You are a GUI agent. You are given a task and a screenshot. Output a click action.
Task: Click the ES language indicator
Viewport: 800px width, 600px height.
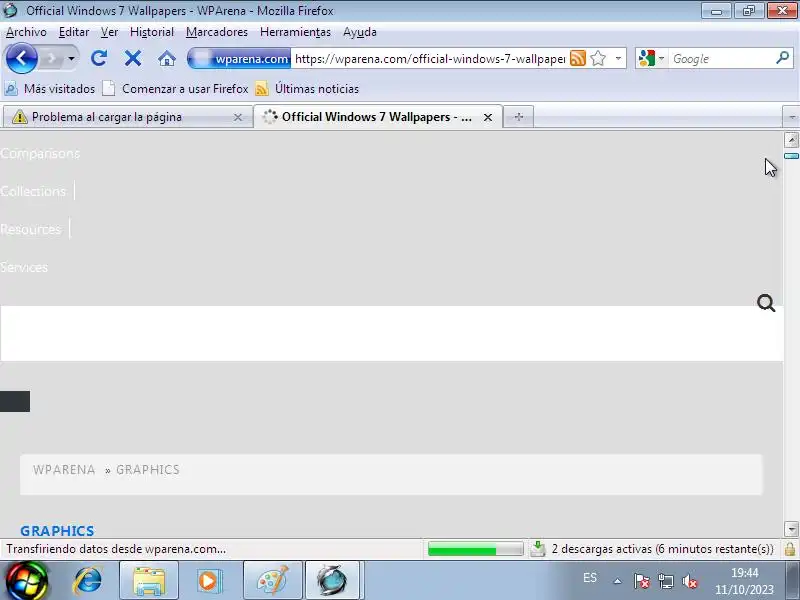[590, 578]
